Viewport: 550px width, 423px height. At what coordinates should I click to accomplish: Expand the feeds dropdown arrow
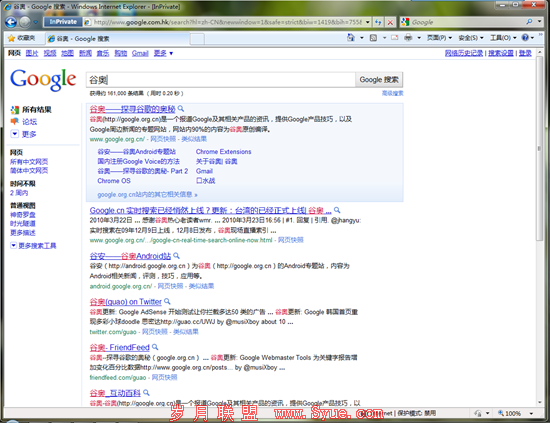pyautogui.click(x=384, y=38)
